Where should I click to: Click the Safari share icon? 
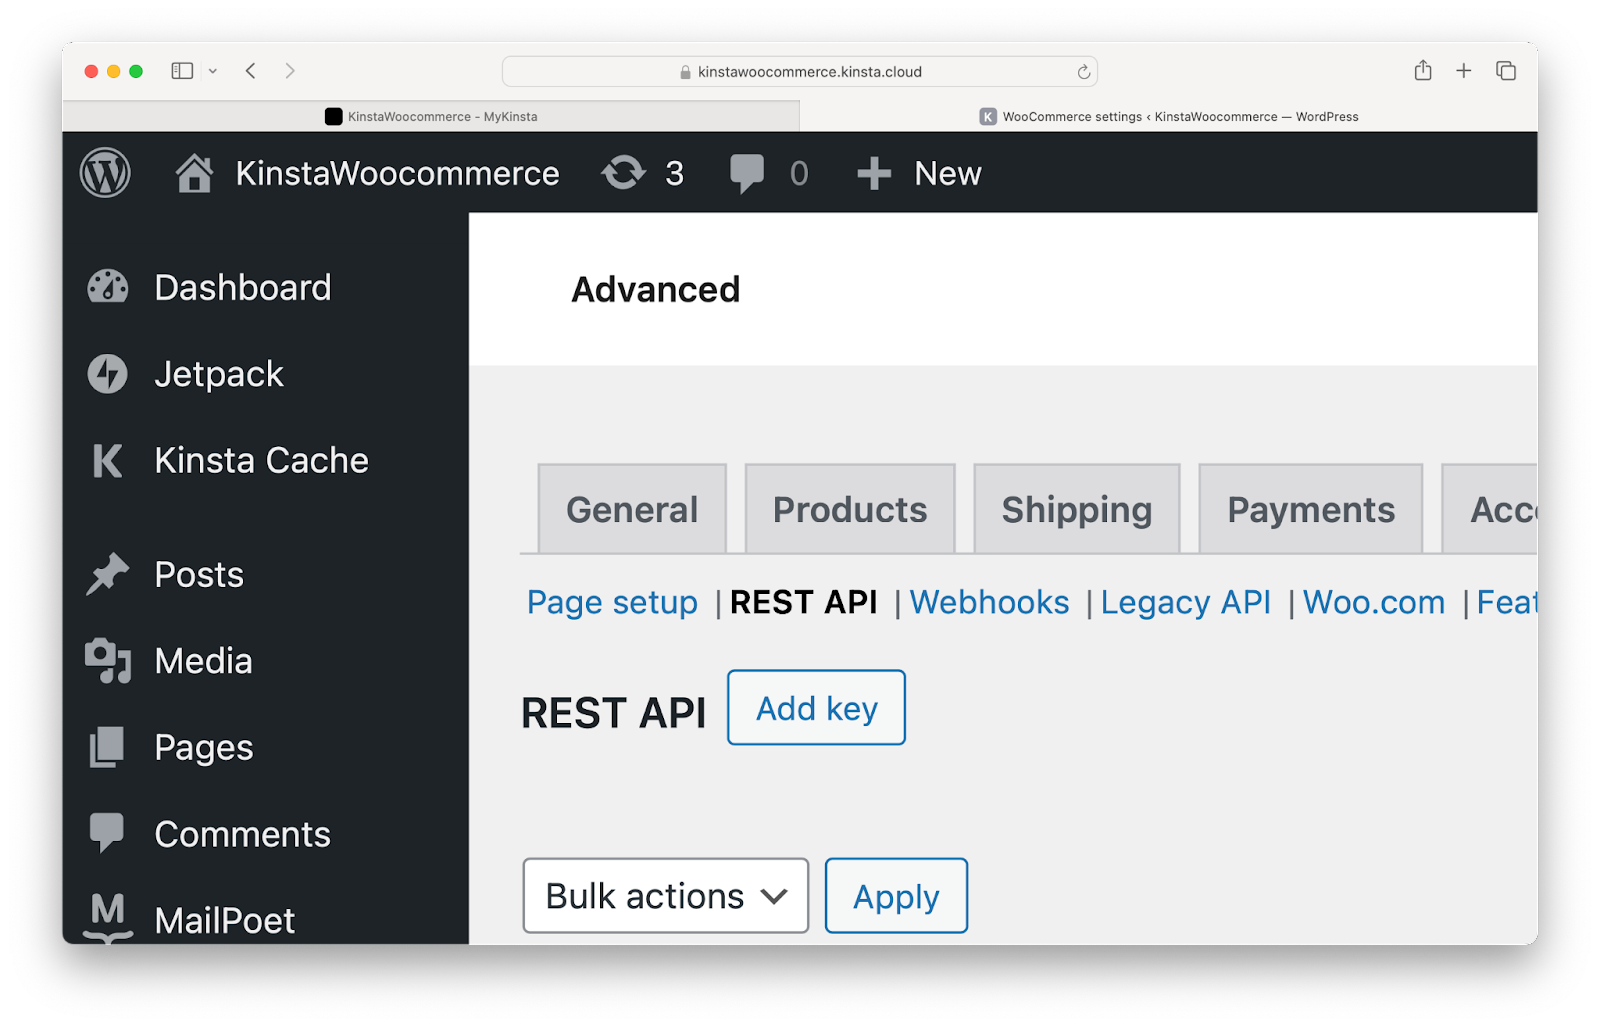click(1422, 71)
